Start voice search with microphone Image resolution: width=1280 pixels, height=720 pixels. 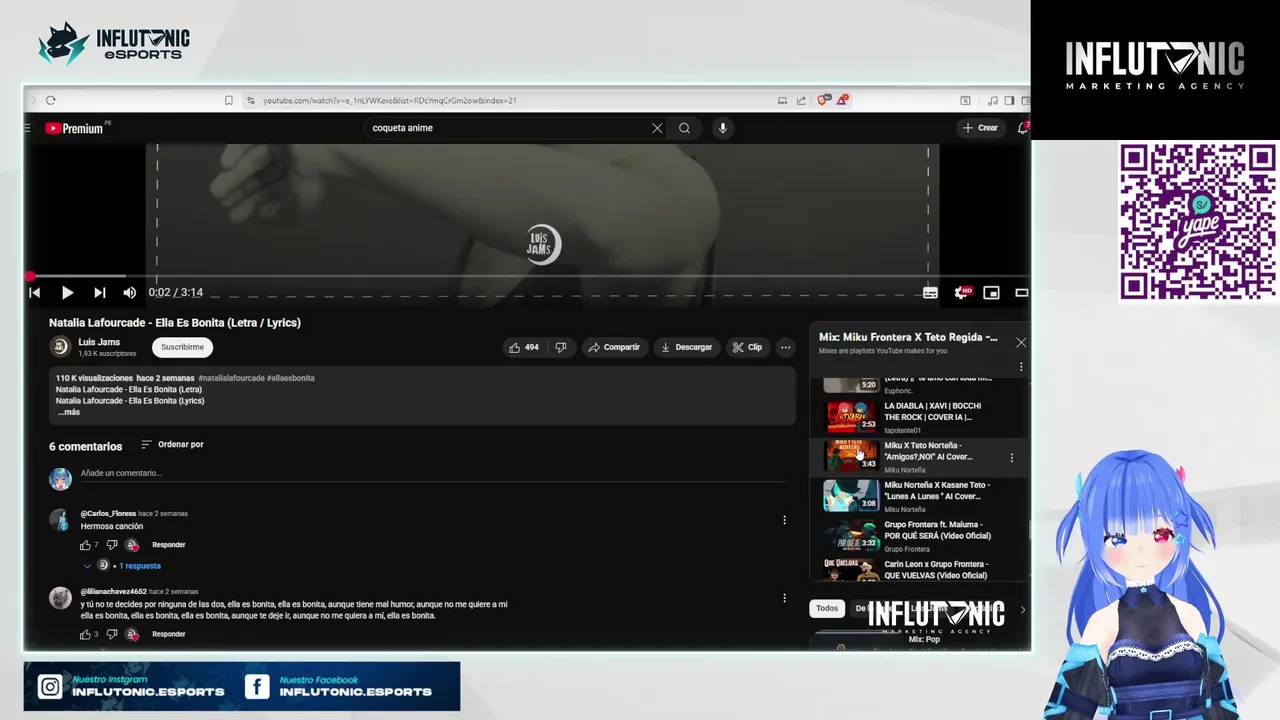pos(722,128)
